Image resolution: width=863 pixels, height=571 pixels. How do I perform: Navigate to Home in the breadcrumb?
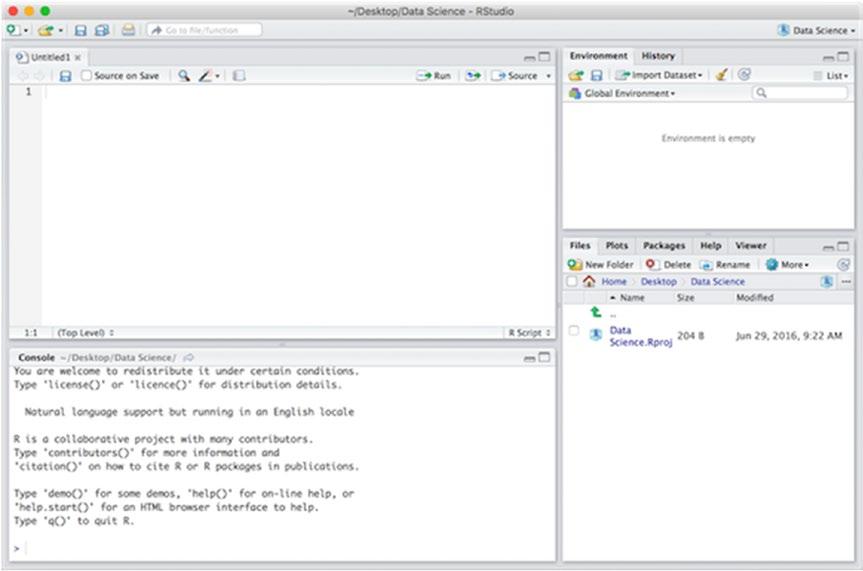[614, 282]
